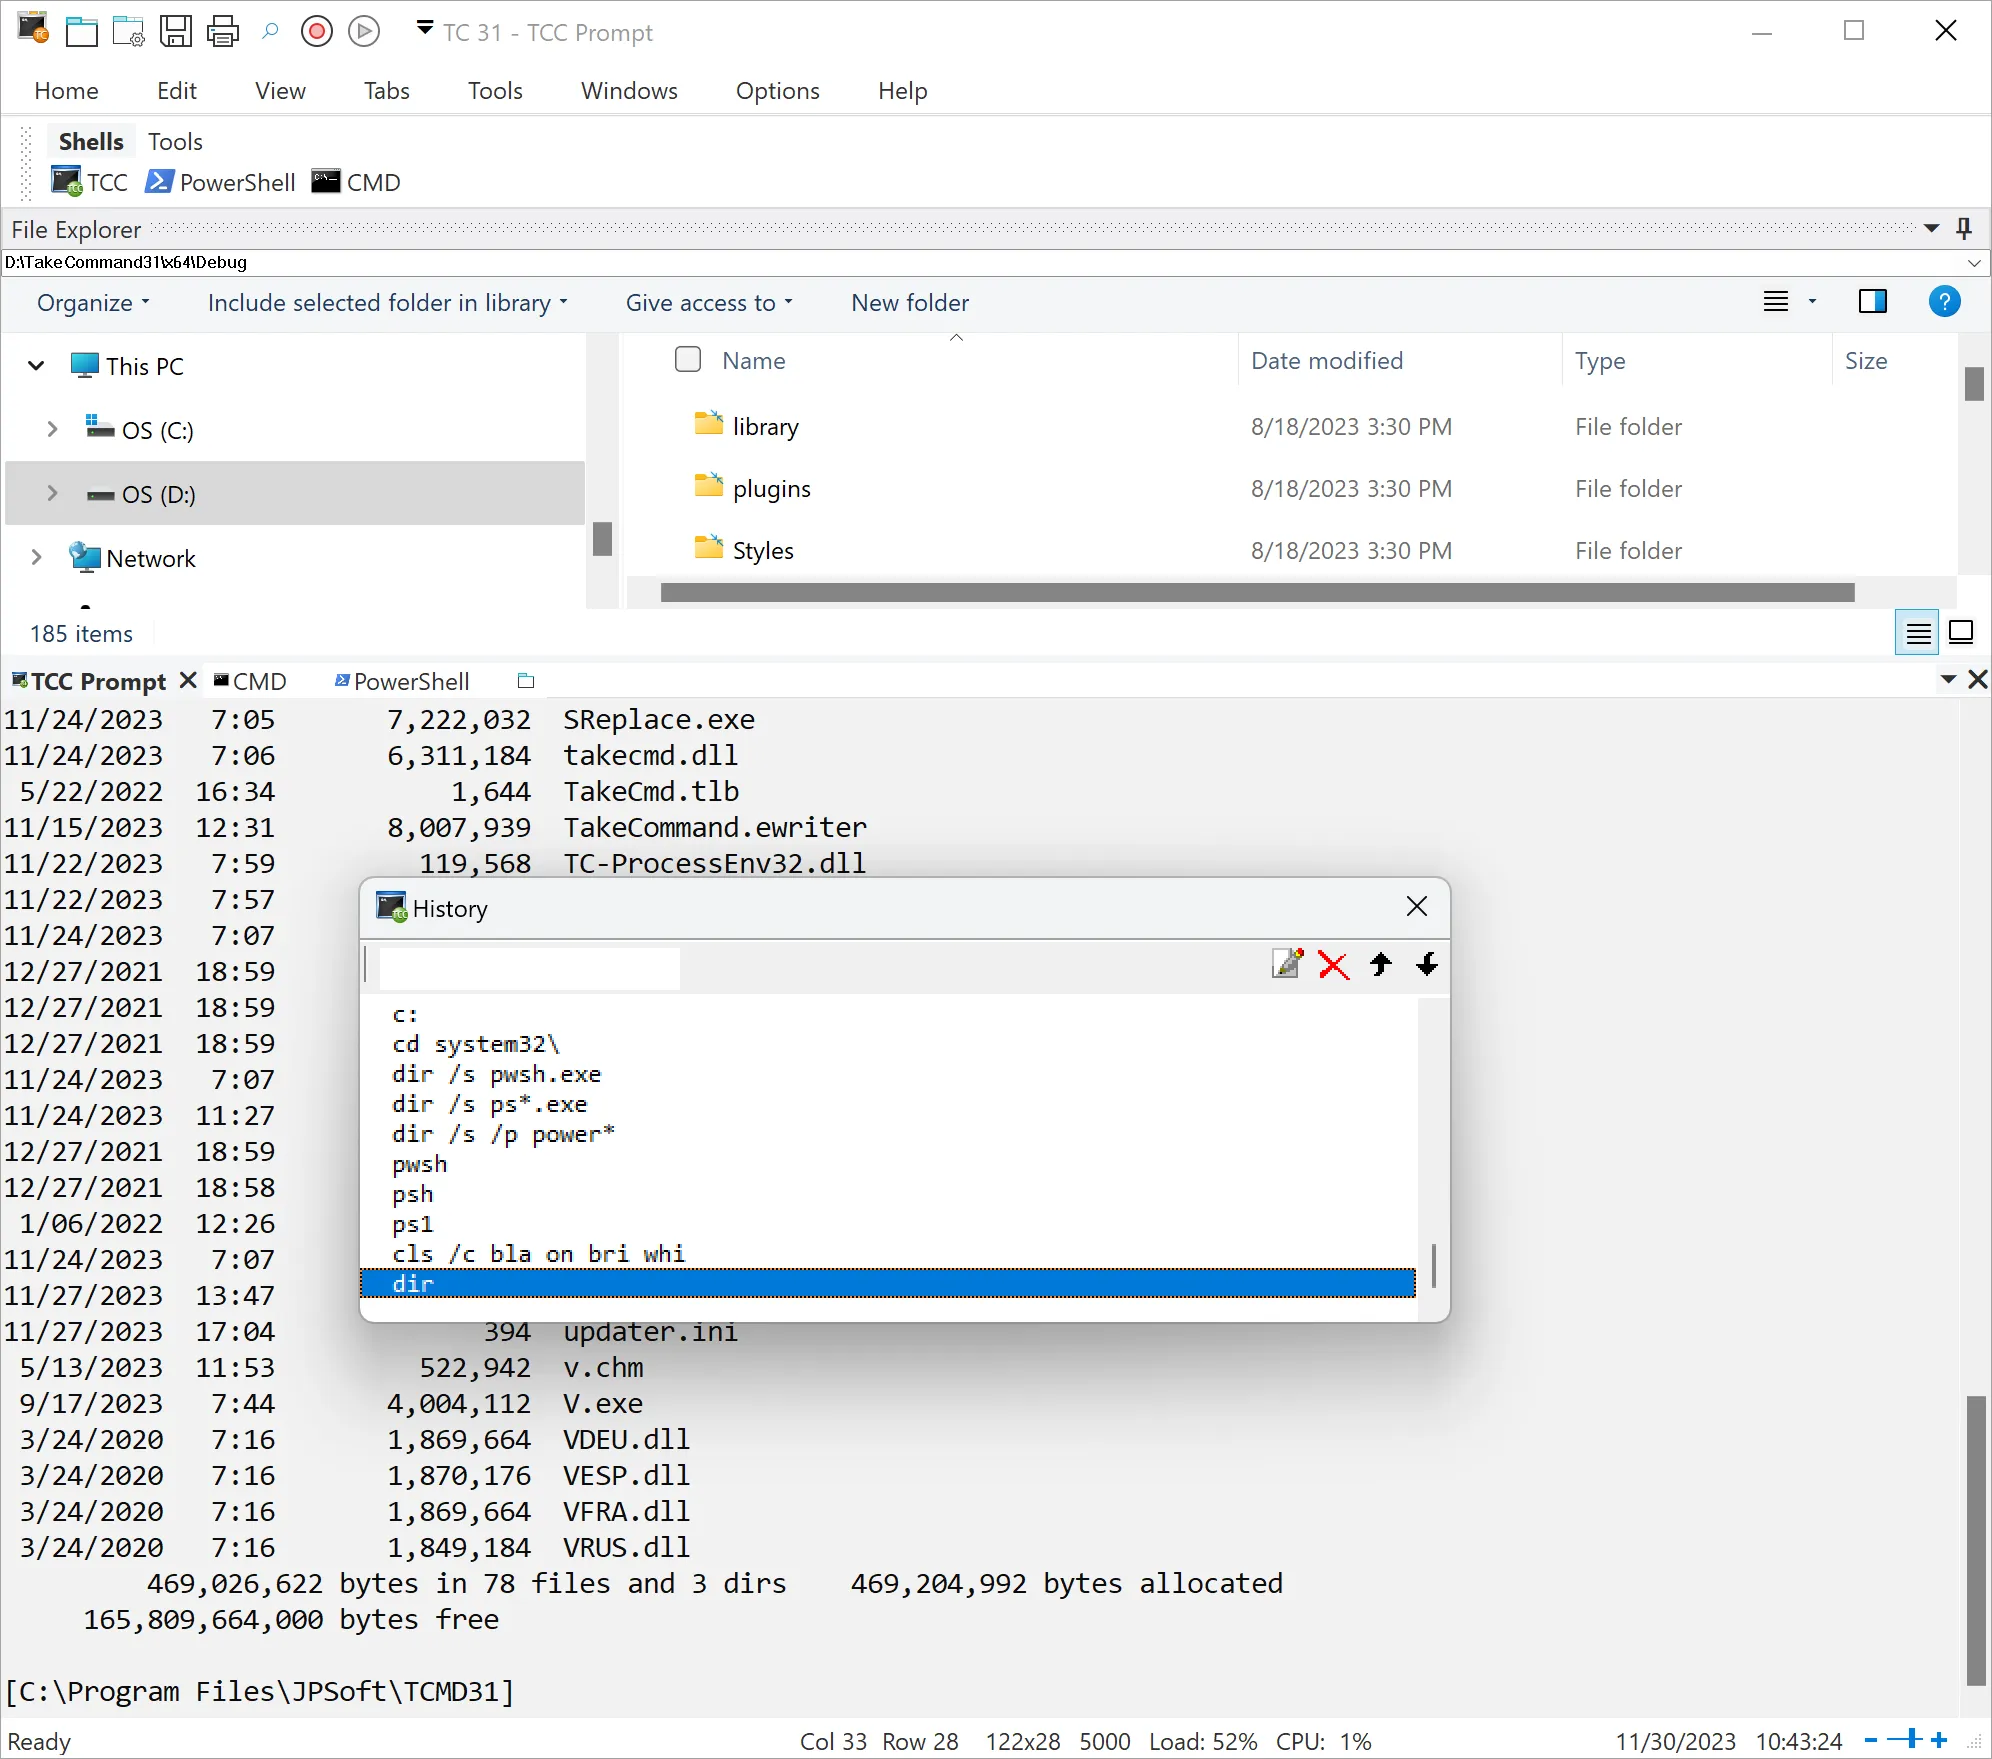Open the Give access to dropdown

pyautogui.click(x=709, y=303)
